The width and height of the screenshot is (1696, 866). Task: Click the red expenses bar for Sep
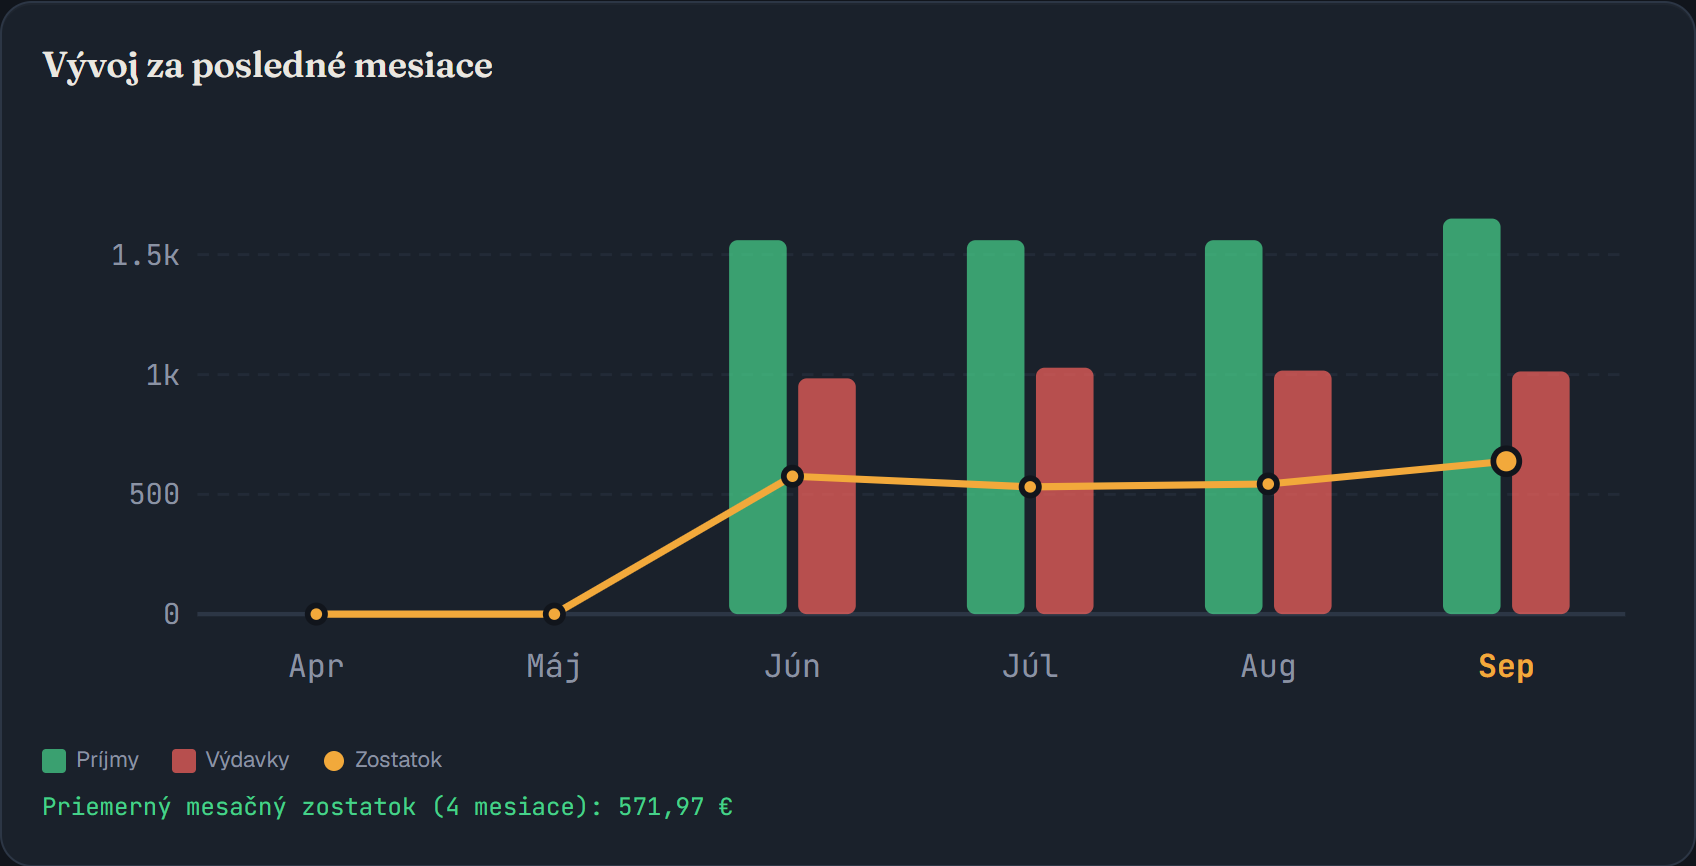[x=1541, y=492]
